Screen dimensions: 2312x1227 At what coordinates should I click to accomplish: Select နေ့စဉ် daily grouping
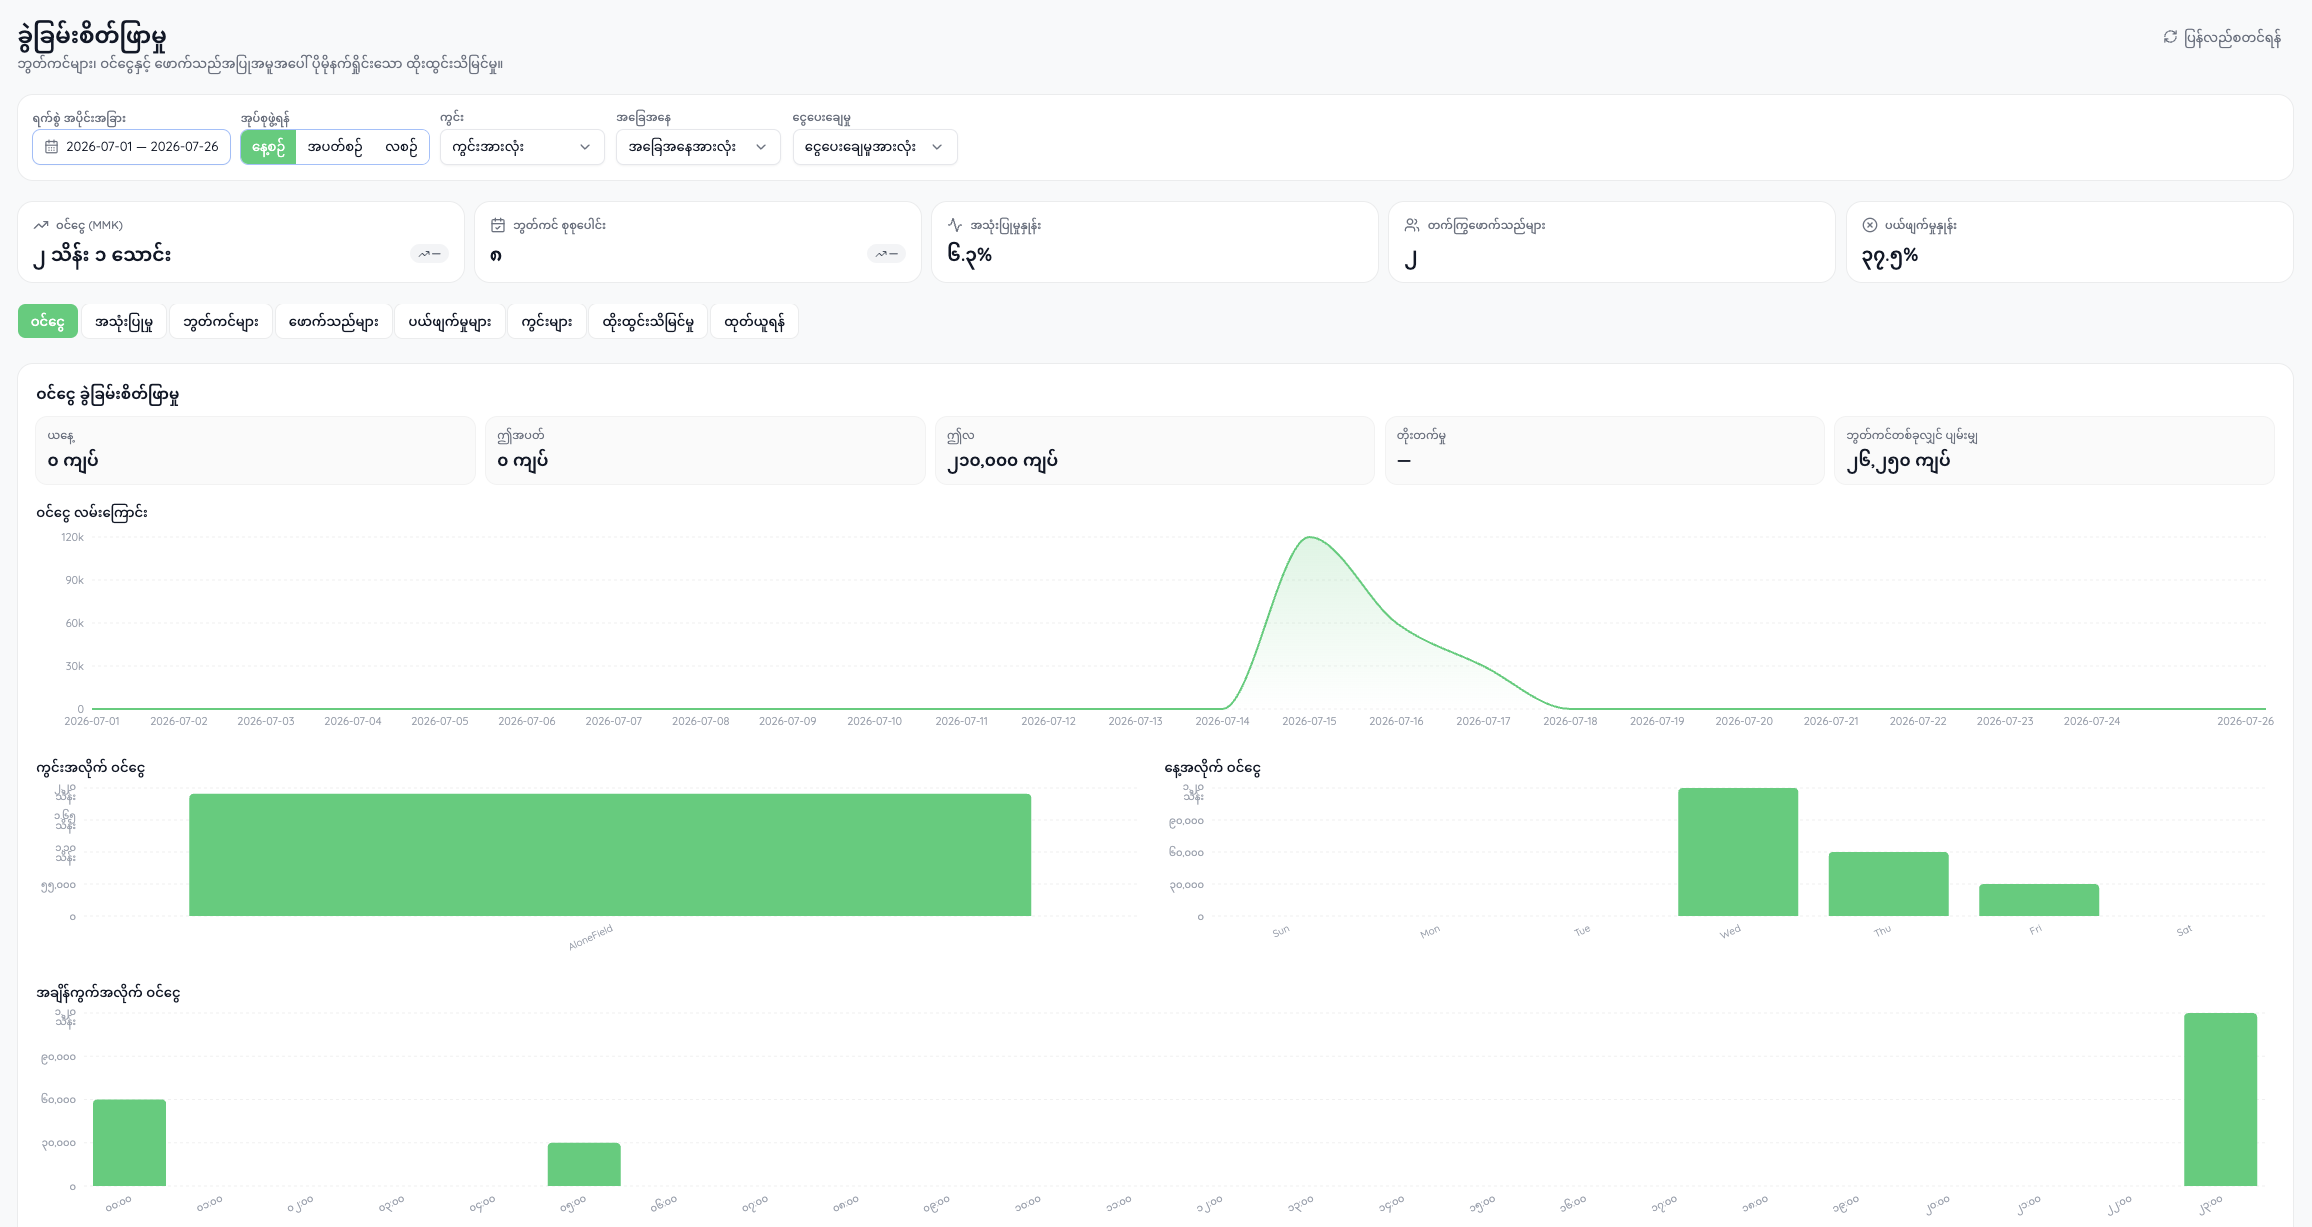point(268,147)
